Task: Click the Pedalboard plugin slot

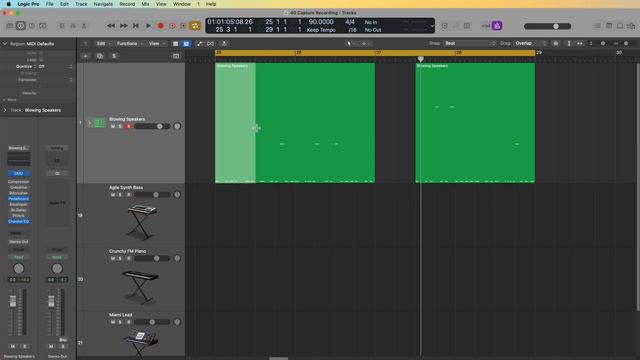Action: point(18,199)
